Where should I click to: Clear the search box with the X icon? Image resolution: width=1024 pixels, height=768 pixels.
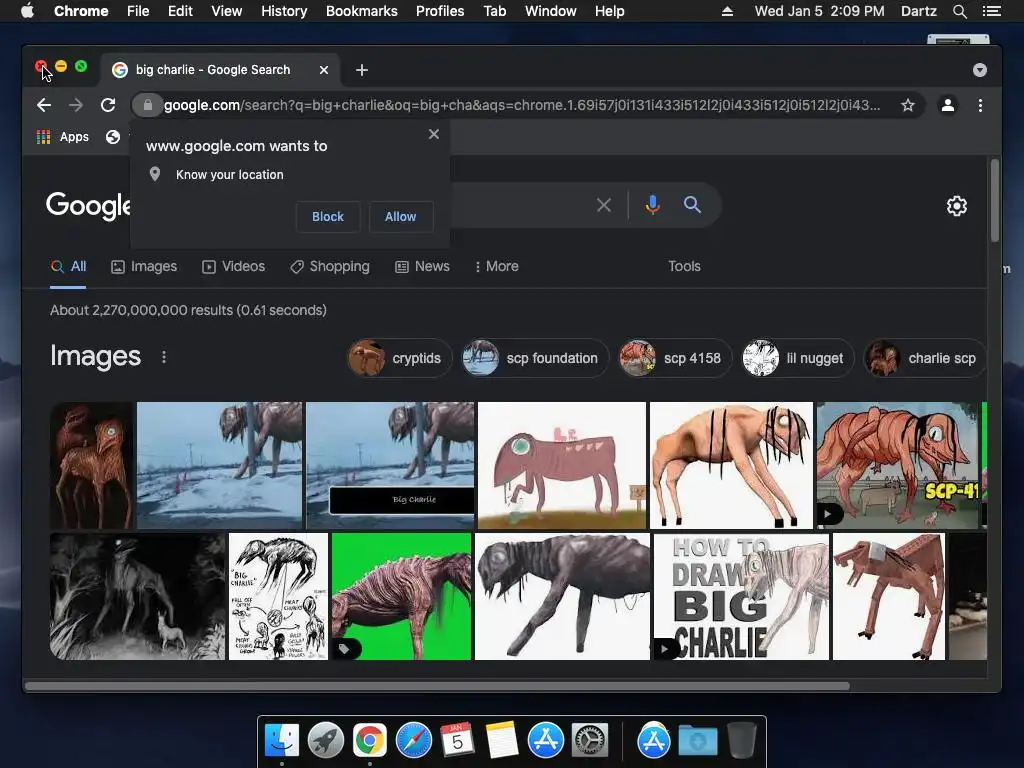pos(604,205)
